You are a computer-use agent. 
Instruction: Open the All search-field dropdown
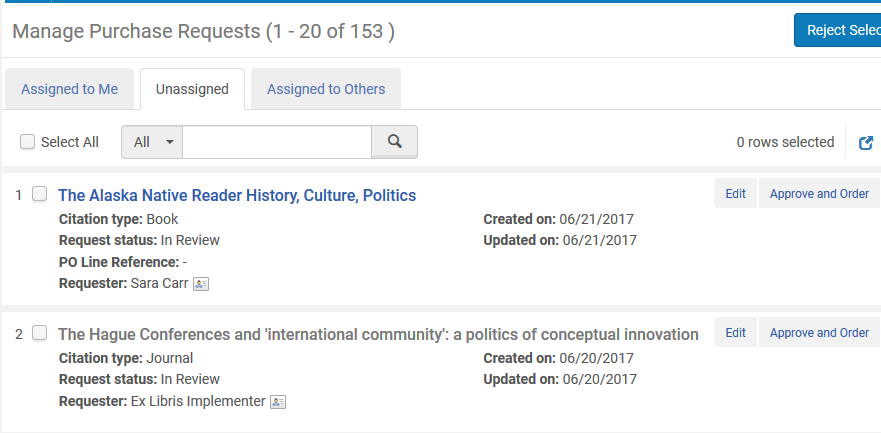point(152,142)
